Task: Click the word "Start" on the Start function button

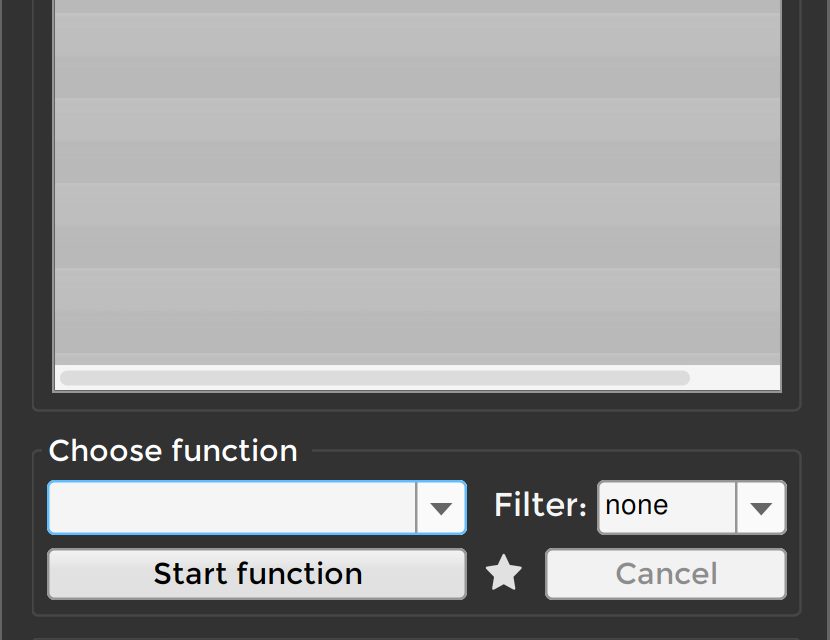Action: pyautogui.click(x=192, y=574)
